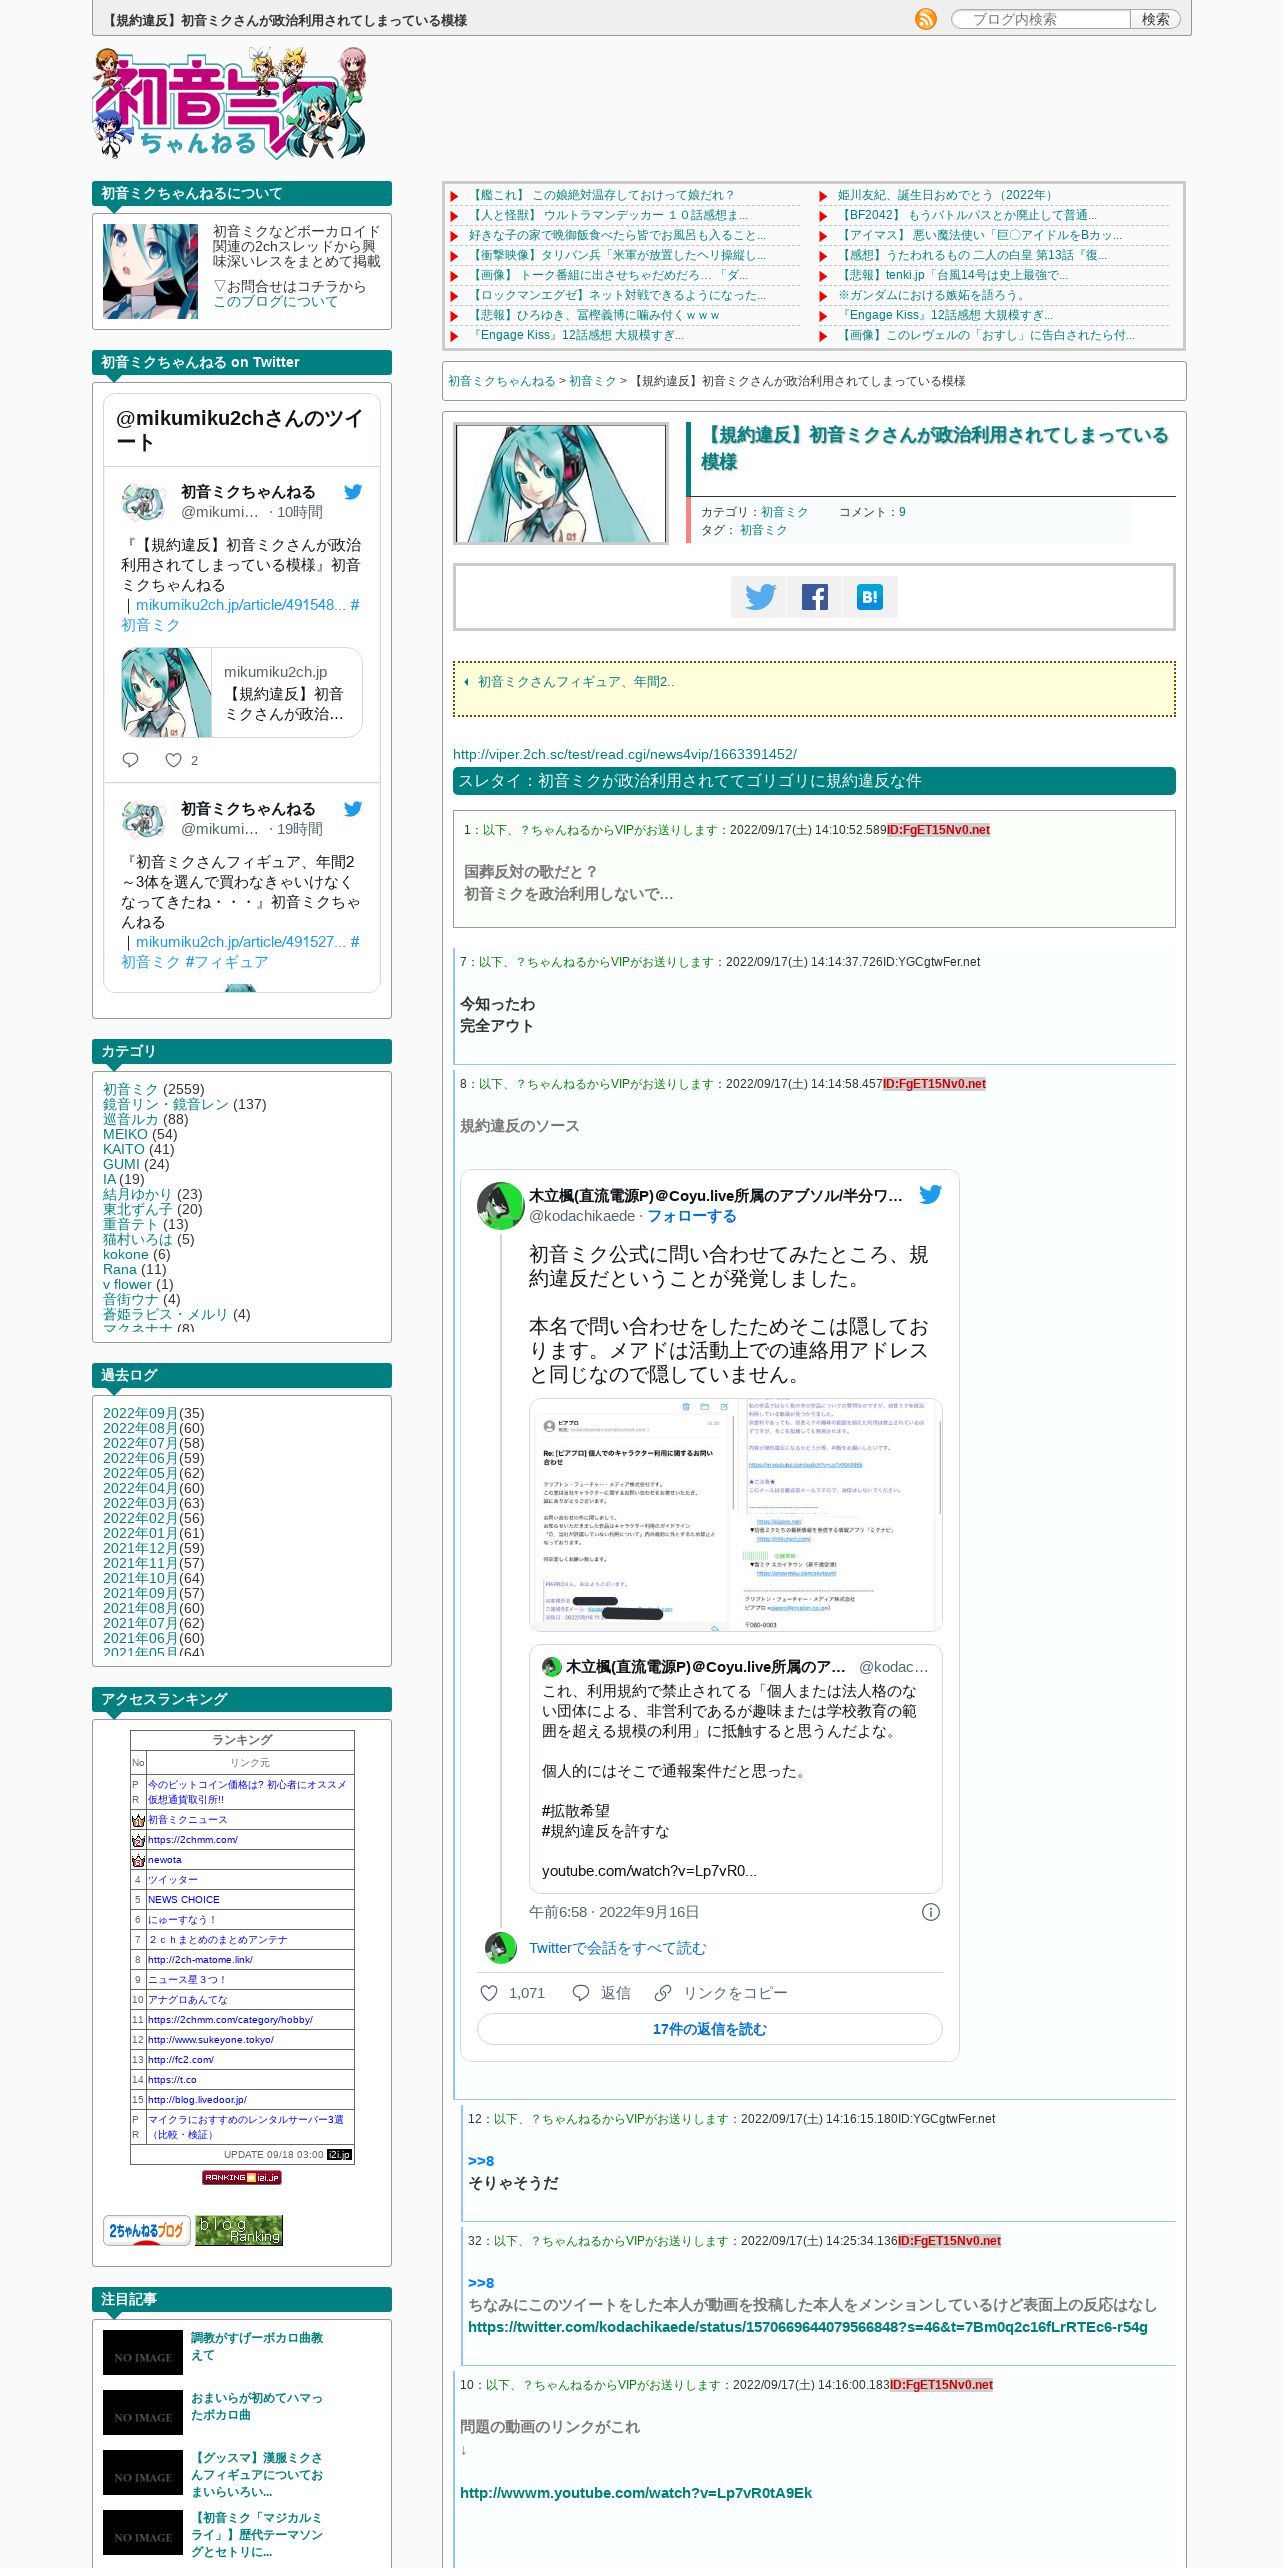Click crown icon beside newota ranking
The width and height of the screenshot is (1284, 2568).
(x=138, y=1860)
